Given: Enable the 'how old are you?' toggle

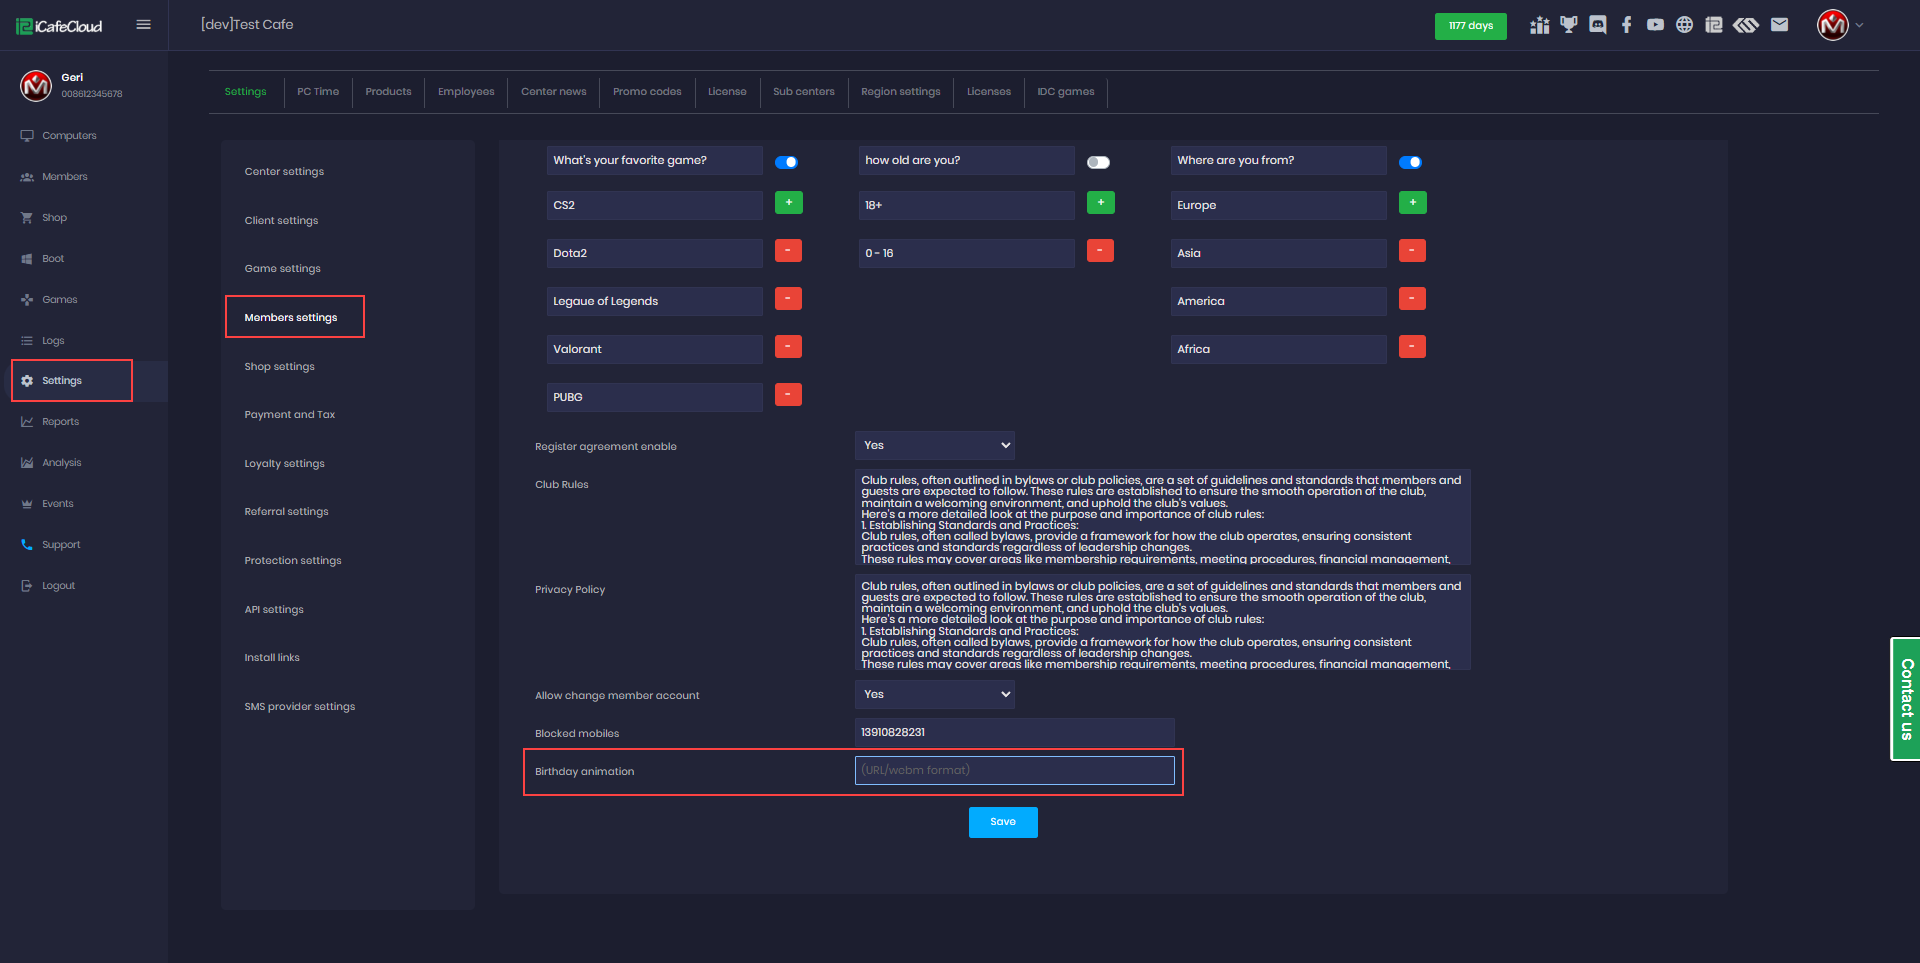Looking at the screenshot, I should 1098,162.
